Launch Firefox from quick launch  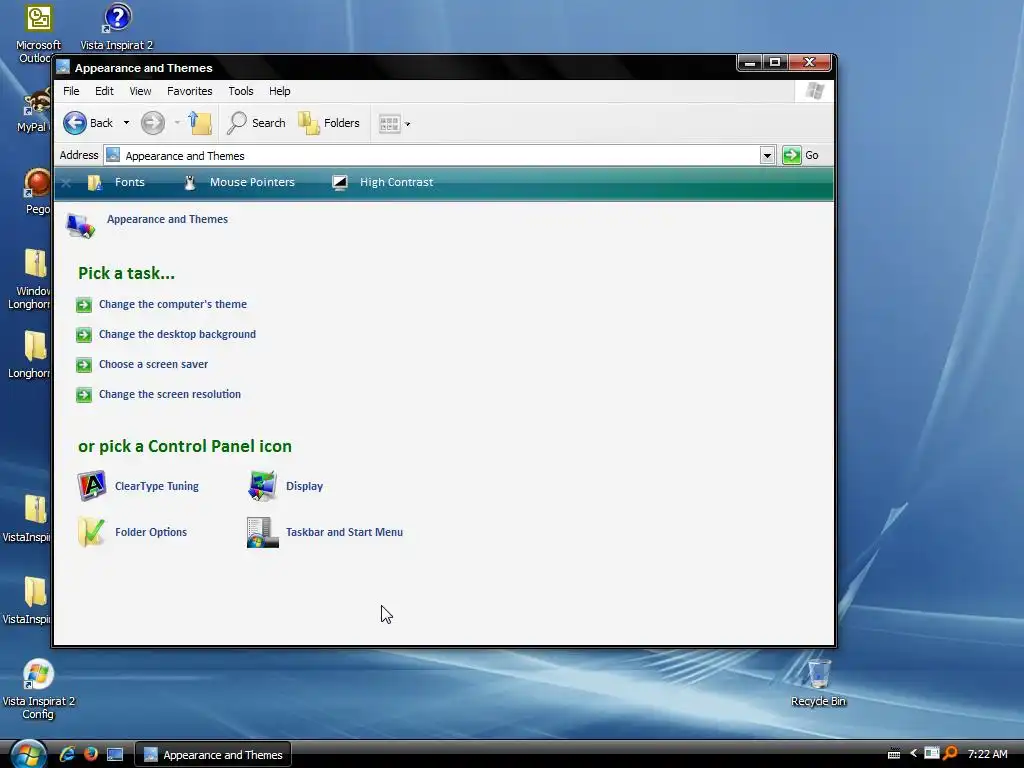pyautogui.click(x=91, y=754)
